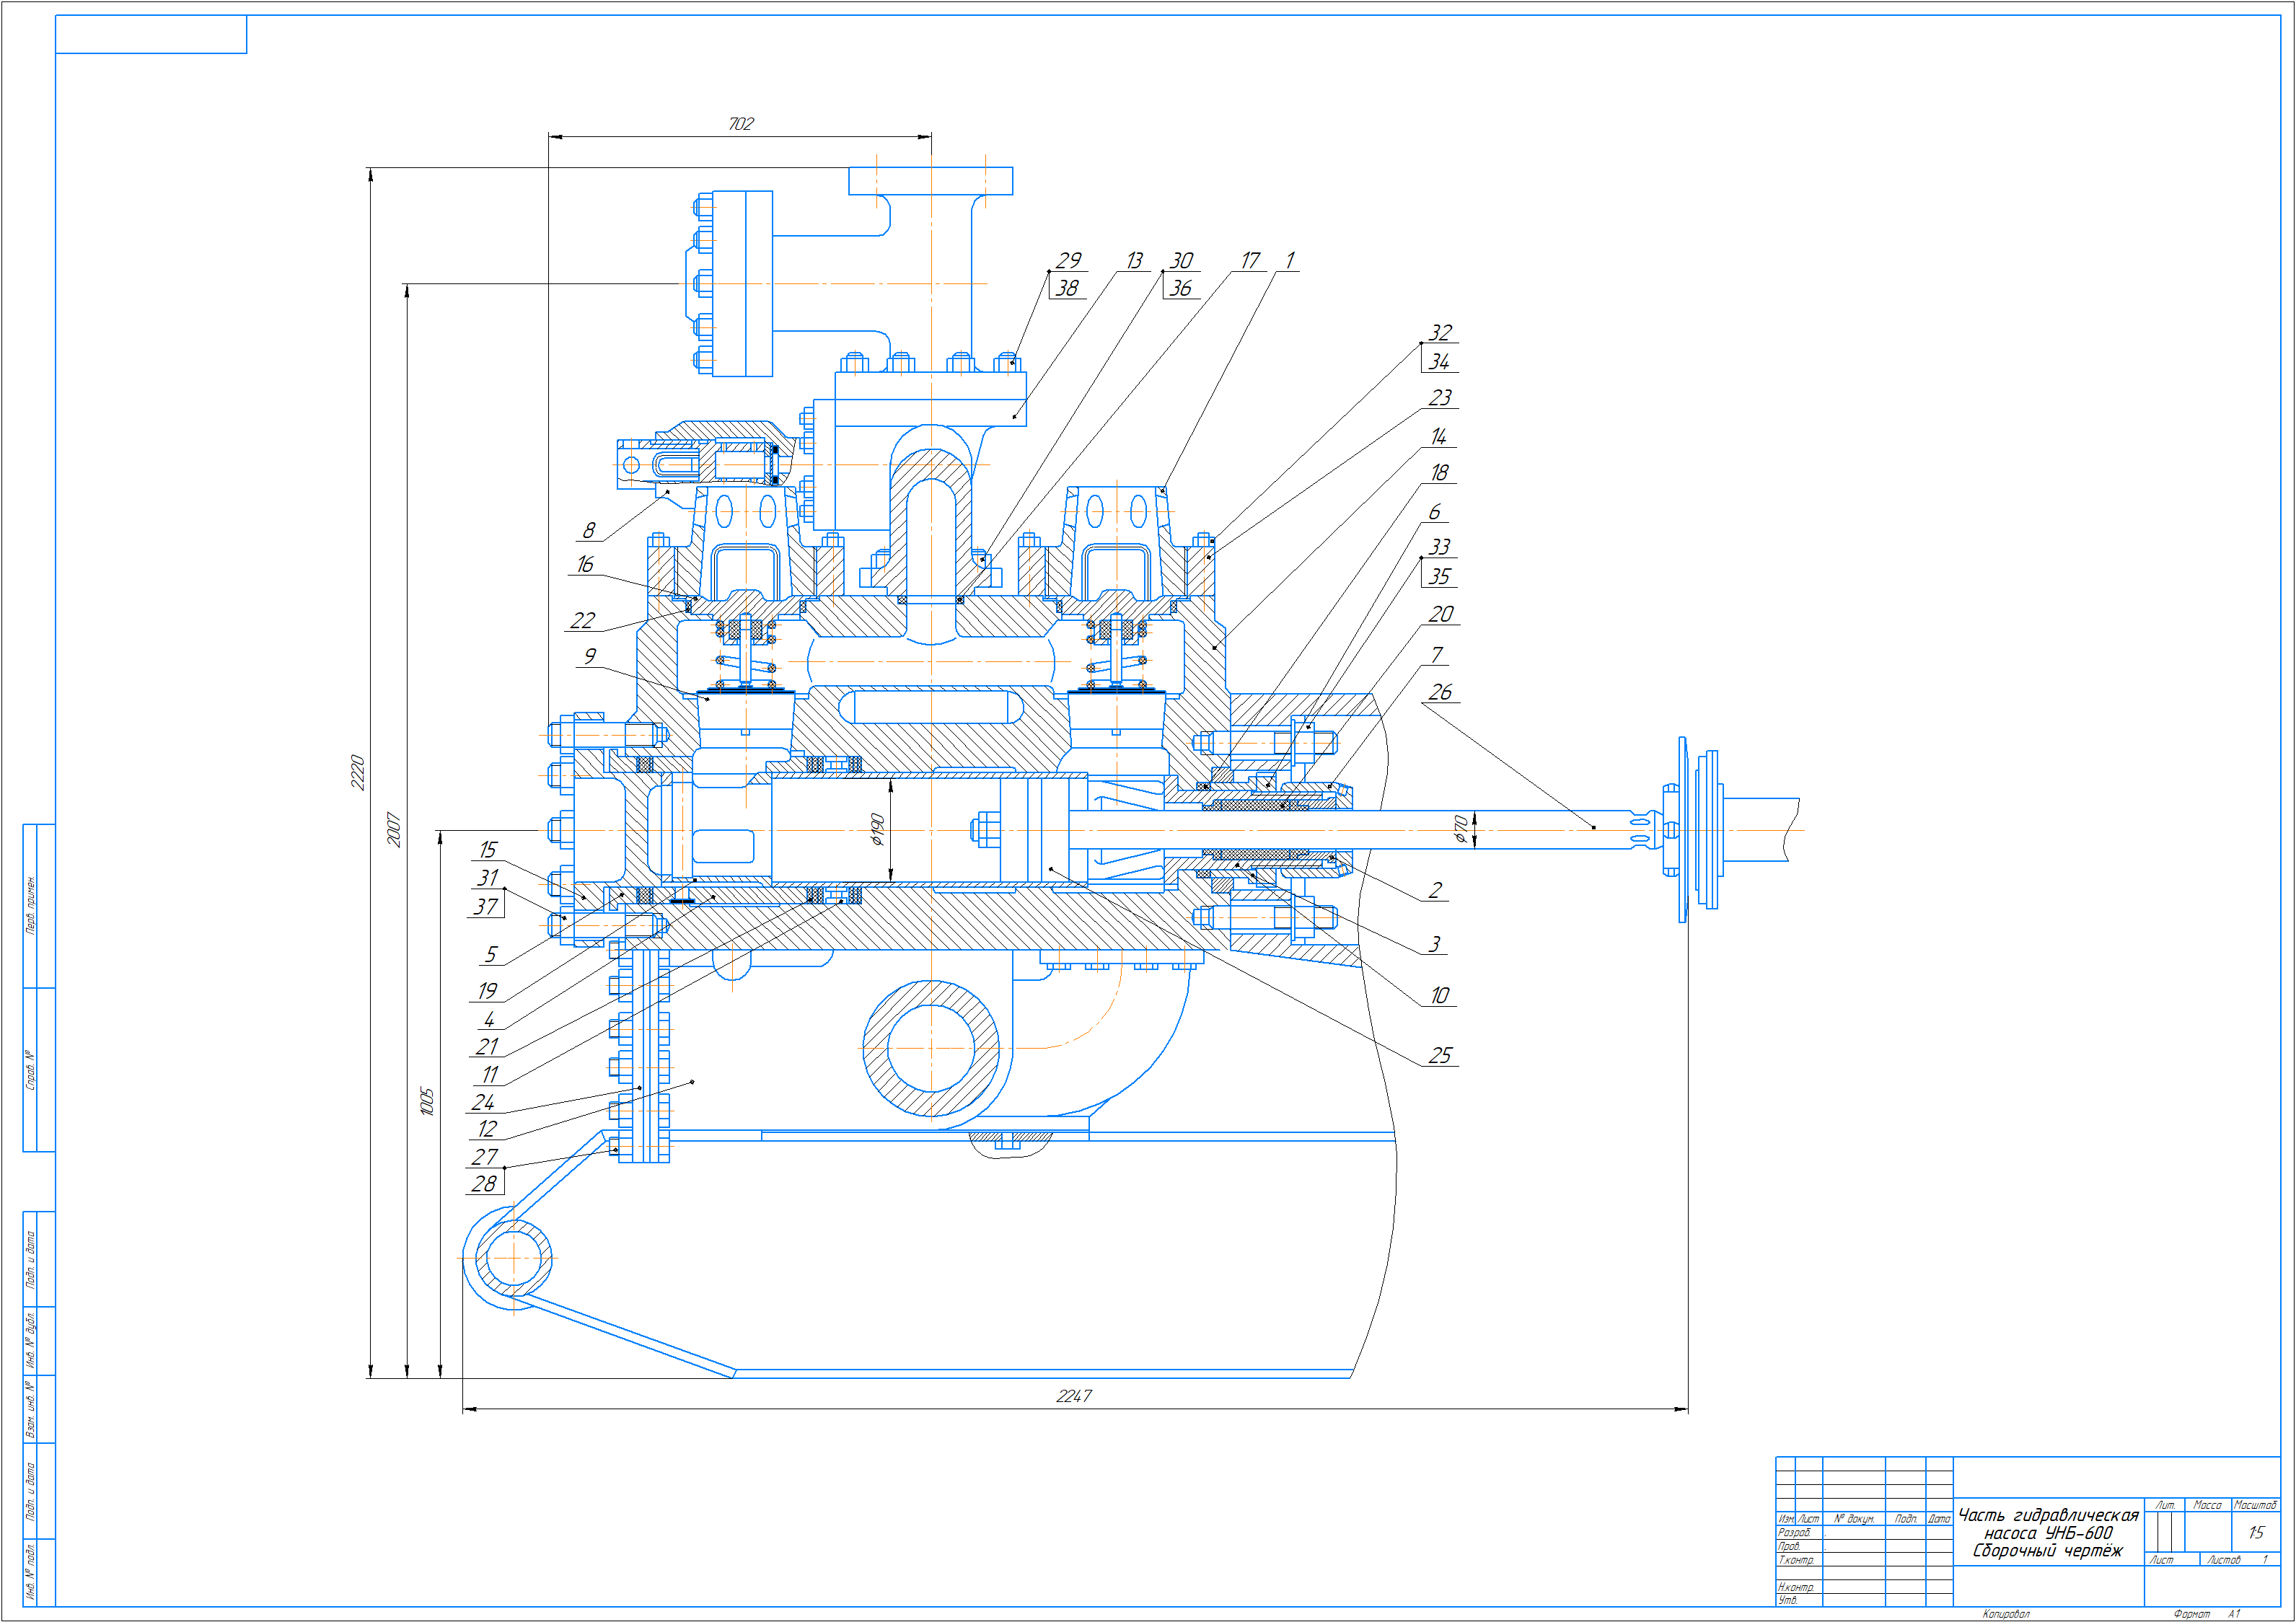Select callout number 17 at top
This screenshot has width=2296, height=1622.
coord(1250,260)
